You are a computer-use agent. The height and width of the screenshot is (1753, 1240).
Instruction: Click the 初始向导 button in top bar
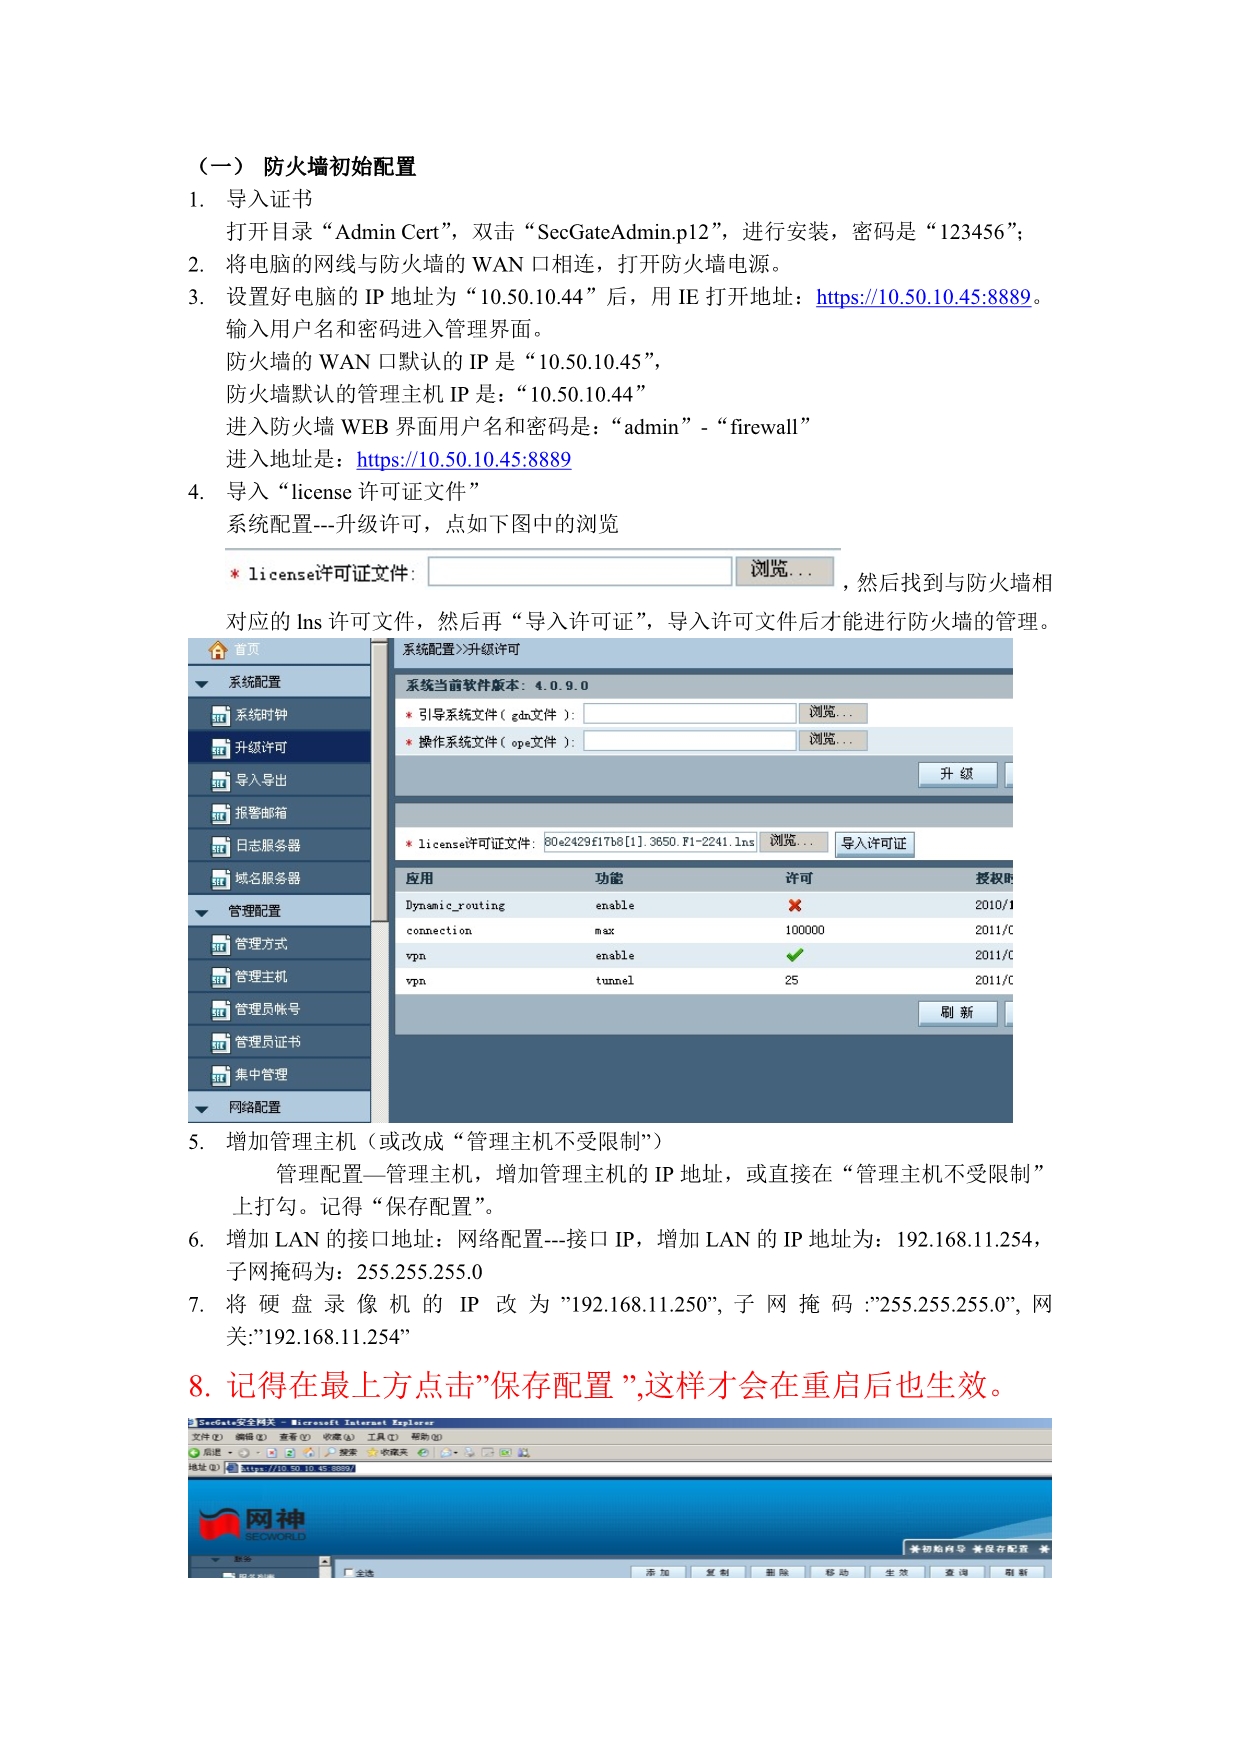click(x=937, y=1549)
